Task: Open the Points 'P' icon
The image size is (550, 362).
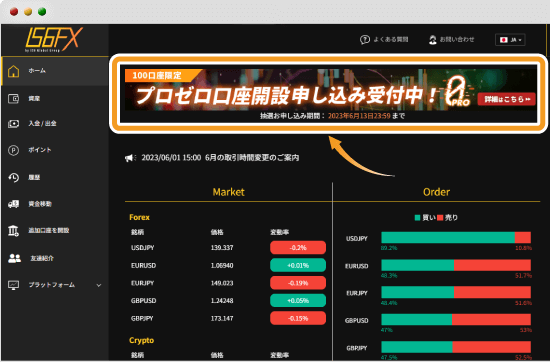Action: click(x=13, y=150)
